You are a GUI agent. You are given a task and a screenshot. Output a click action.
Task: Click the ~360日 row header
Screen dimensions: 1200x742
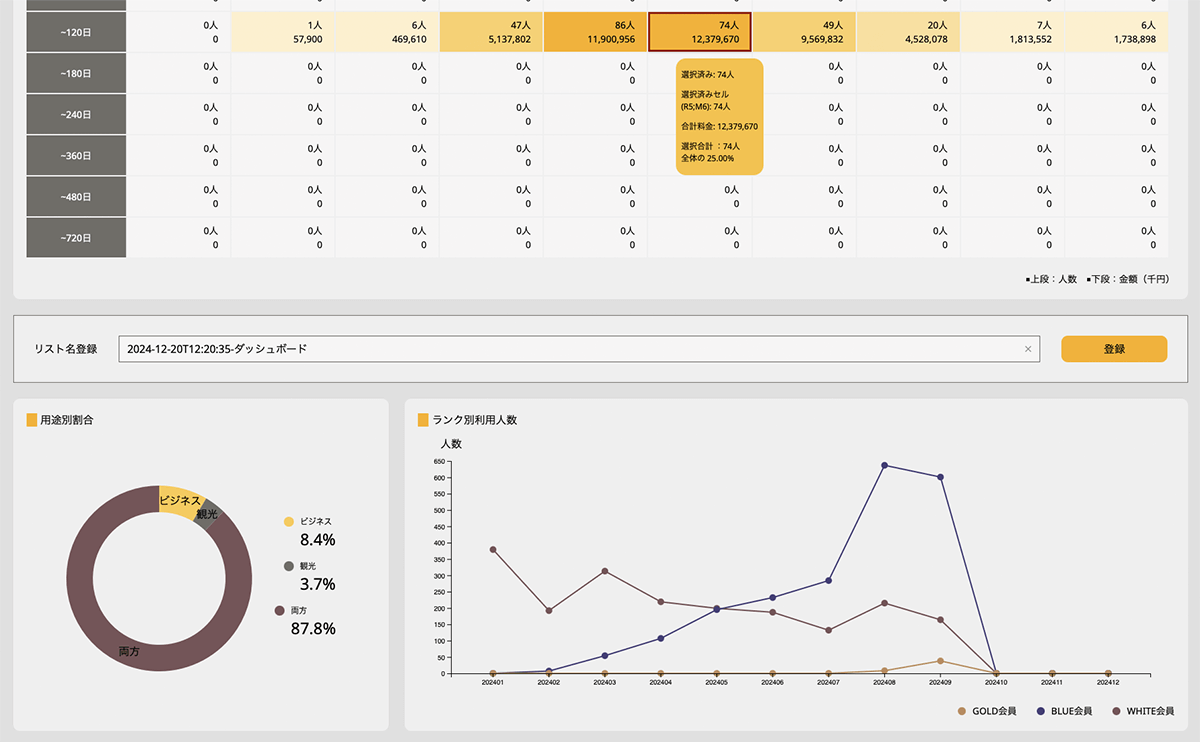(76, 156)
